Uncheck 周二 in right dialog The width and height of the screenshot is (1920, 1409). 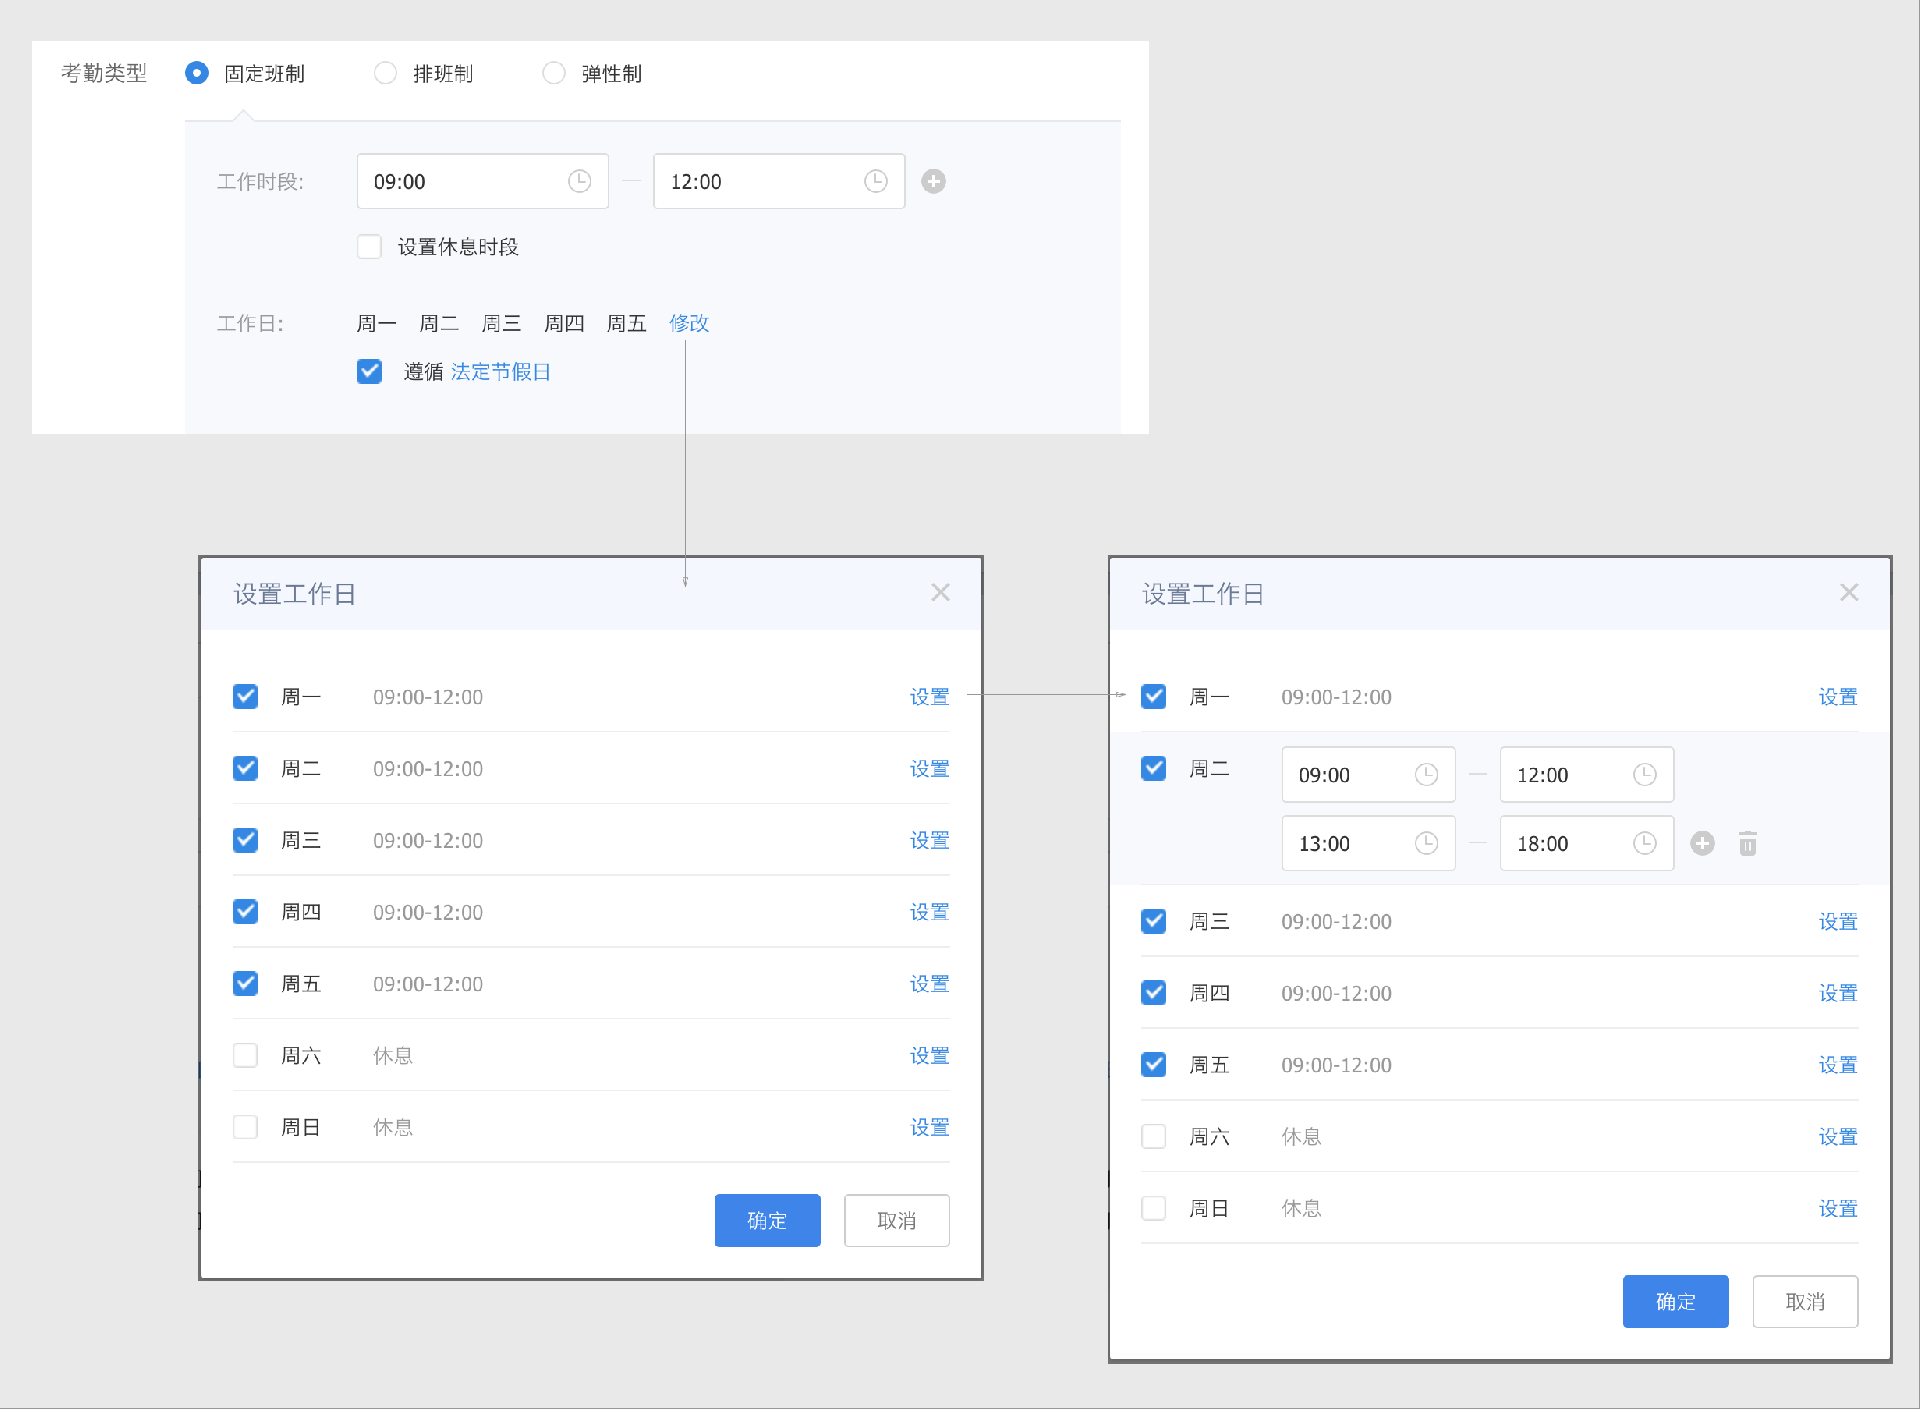click(x=1154, y=768)
